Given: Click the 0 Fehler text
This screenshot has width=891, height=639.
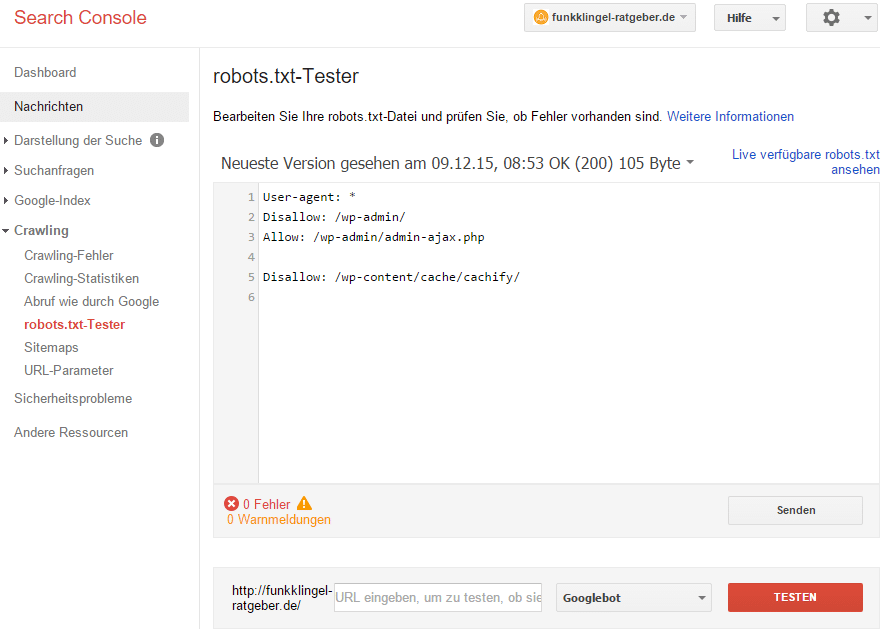Looking at the screenshot, I should point(267,504).
